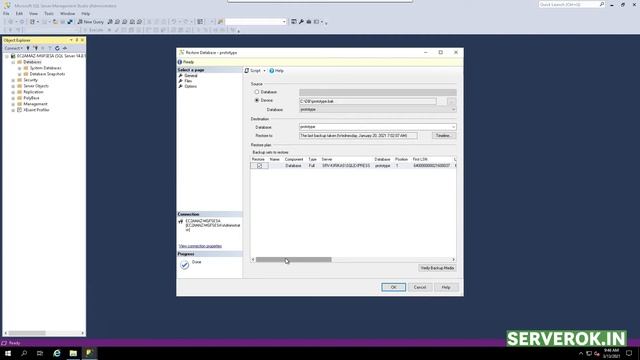Open the source Database dropdown under Device
Image resolution: width=640 pixels, height=360 pixels.
[453, 109]
